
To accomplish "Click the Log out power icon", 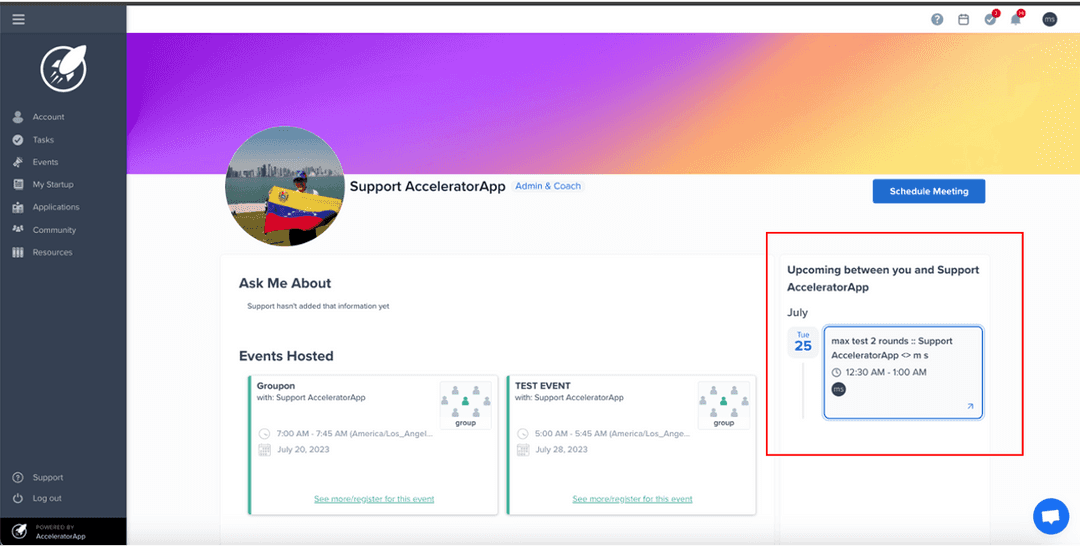I will [18, 498].
